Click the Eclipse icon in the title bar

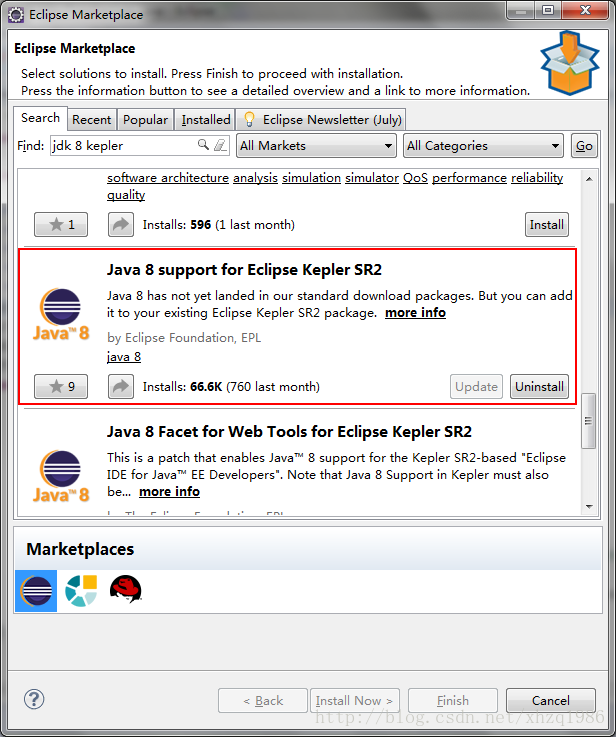click(x=16, y=15)
